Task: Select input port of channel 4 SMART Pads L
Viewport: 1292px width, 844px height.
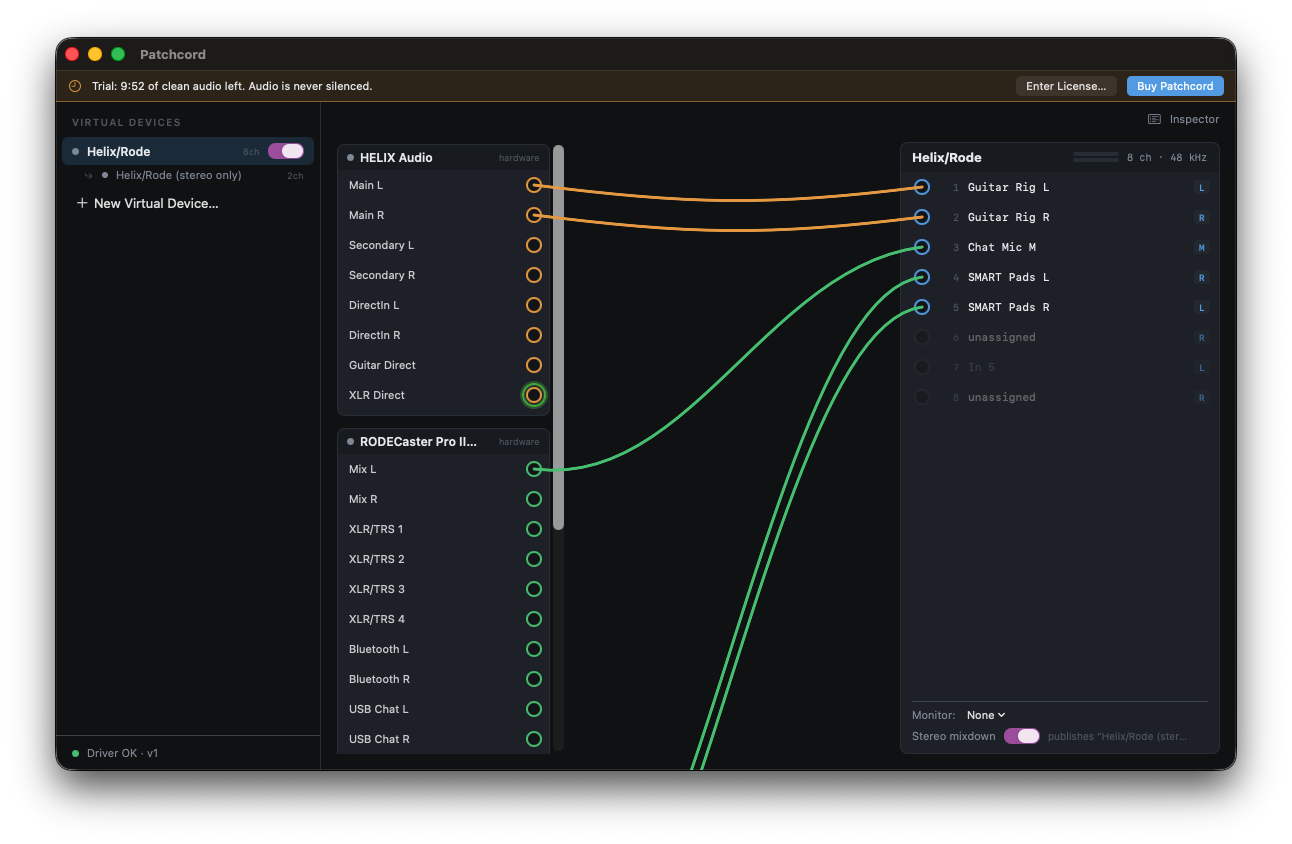Action: (x=922, y=277)
